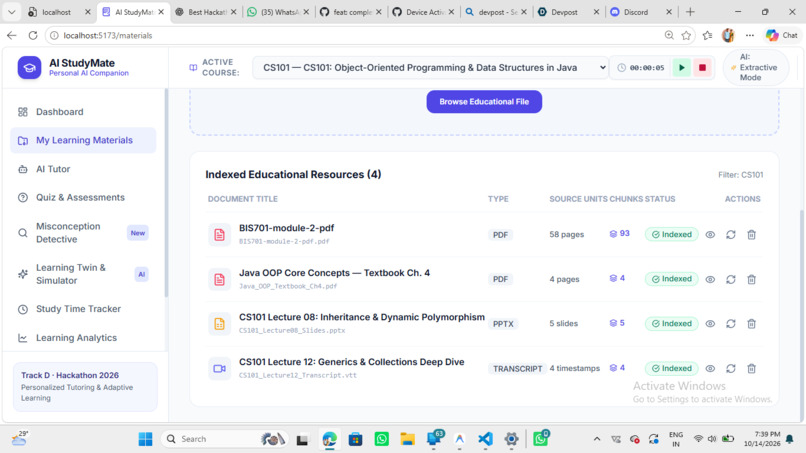Open the AI Tutor page
This screenshot has height=453, width=806.
pyautogui.click(x=83, y=169)
